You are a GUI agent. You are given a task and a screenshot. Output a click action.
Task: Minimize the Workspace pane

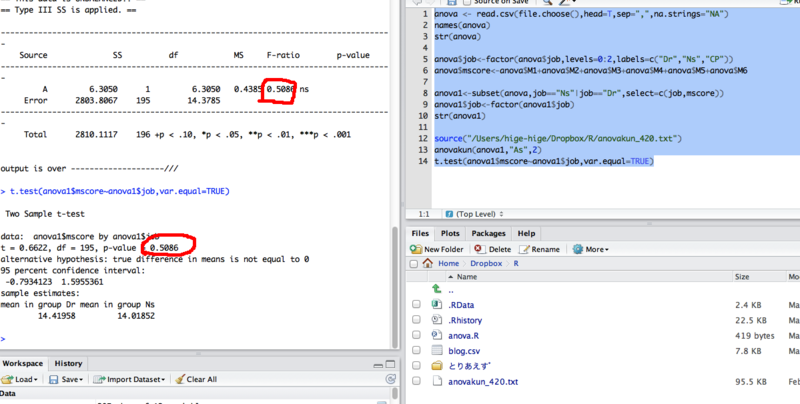coord(378,365)
